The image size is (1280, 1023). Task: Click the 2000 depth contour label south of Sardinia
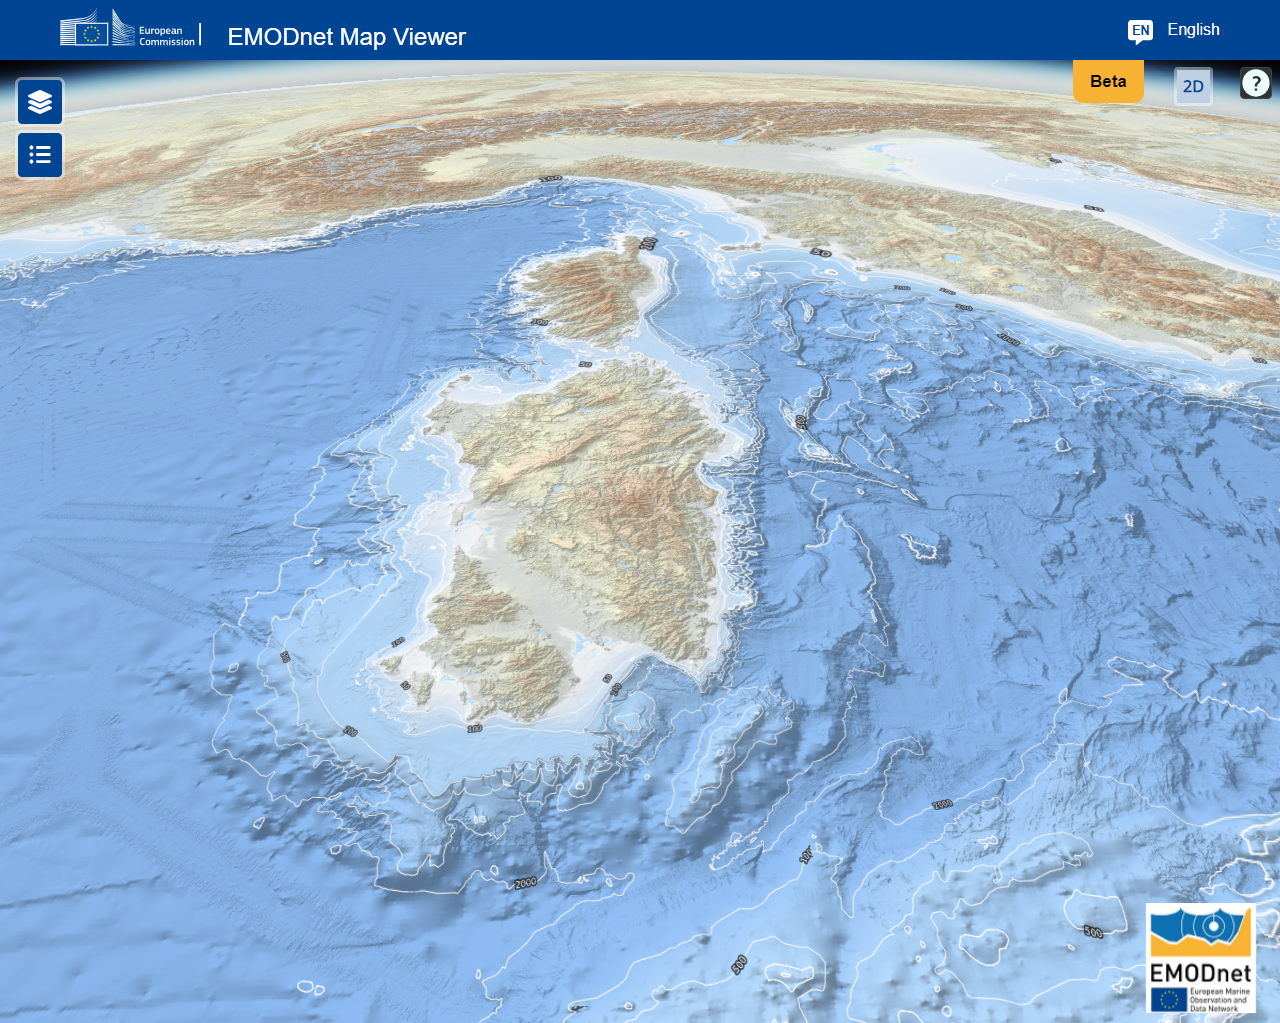[x=525, y=883]
